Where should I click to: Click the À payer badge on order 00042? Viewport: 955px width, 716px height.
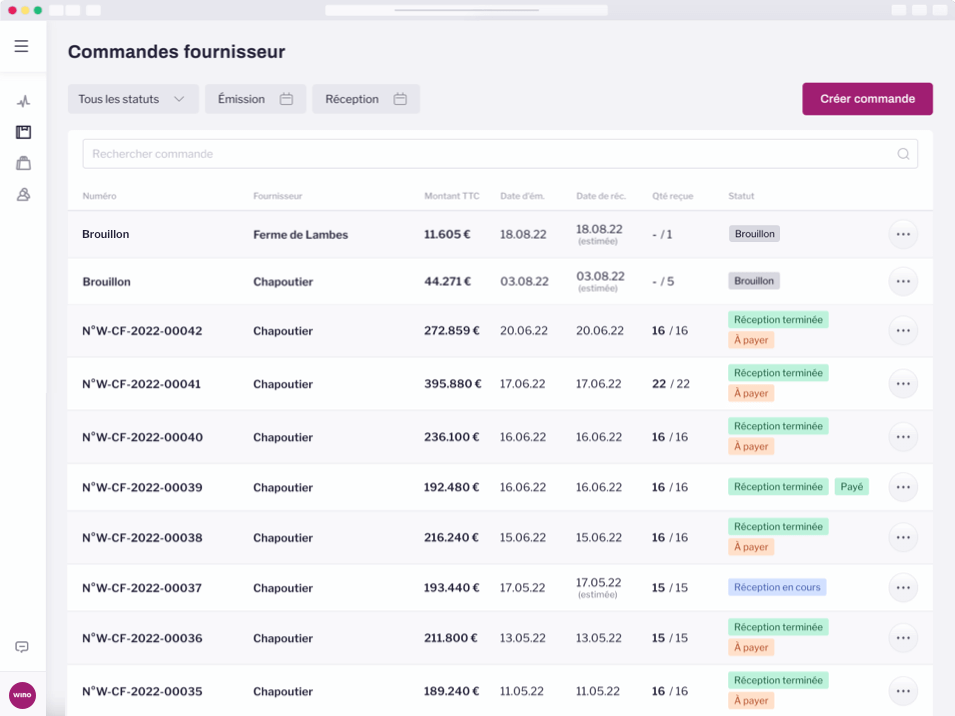751,340
